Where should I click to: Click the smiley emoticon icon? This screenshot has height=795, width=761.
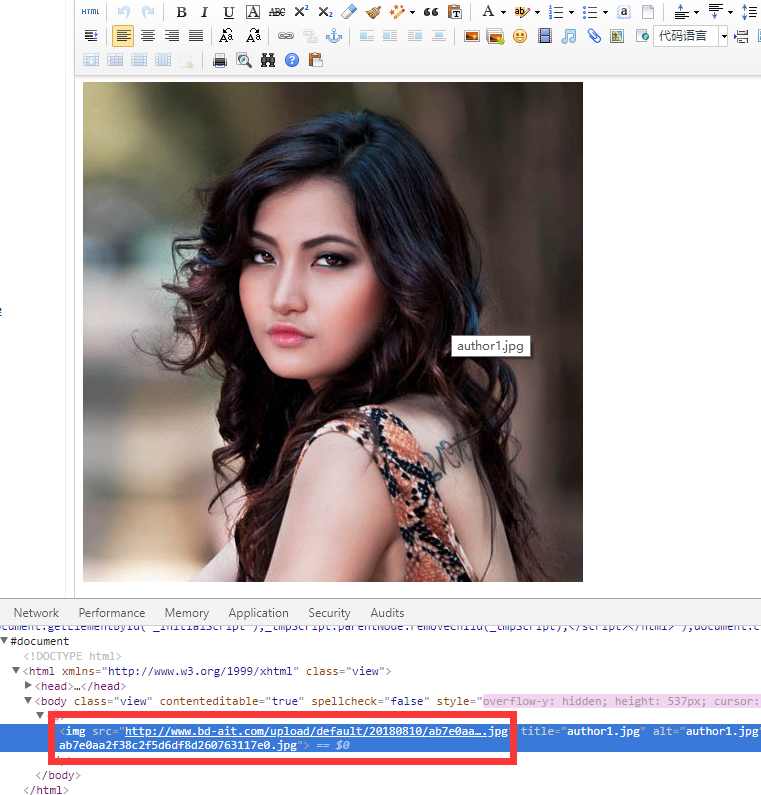pyautogui.click(x=520, y=36)
